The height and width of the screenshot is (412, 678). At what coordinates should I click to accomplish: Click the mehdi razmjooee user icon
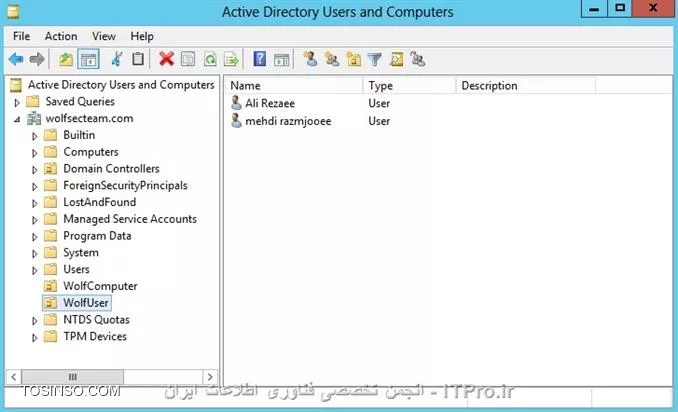[236, 121]
